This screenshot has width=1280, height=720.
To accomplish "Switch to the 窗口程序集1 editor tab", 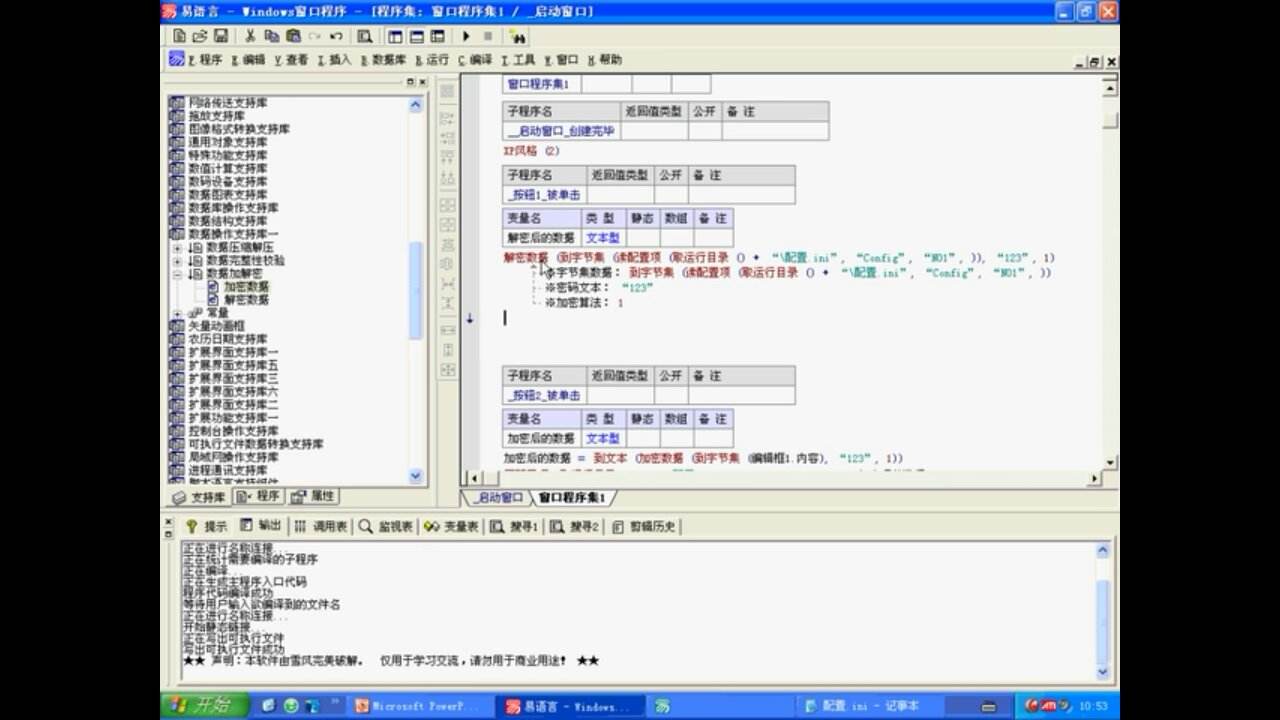I will (571, 497).
